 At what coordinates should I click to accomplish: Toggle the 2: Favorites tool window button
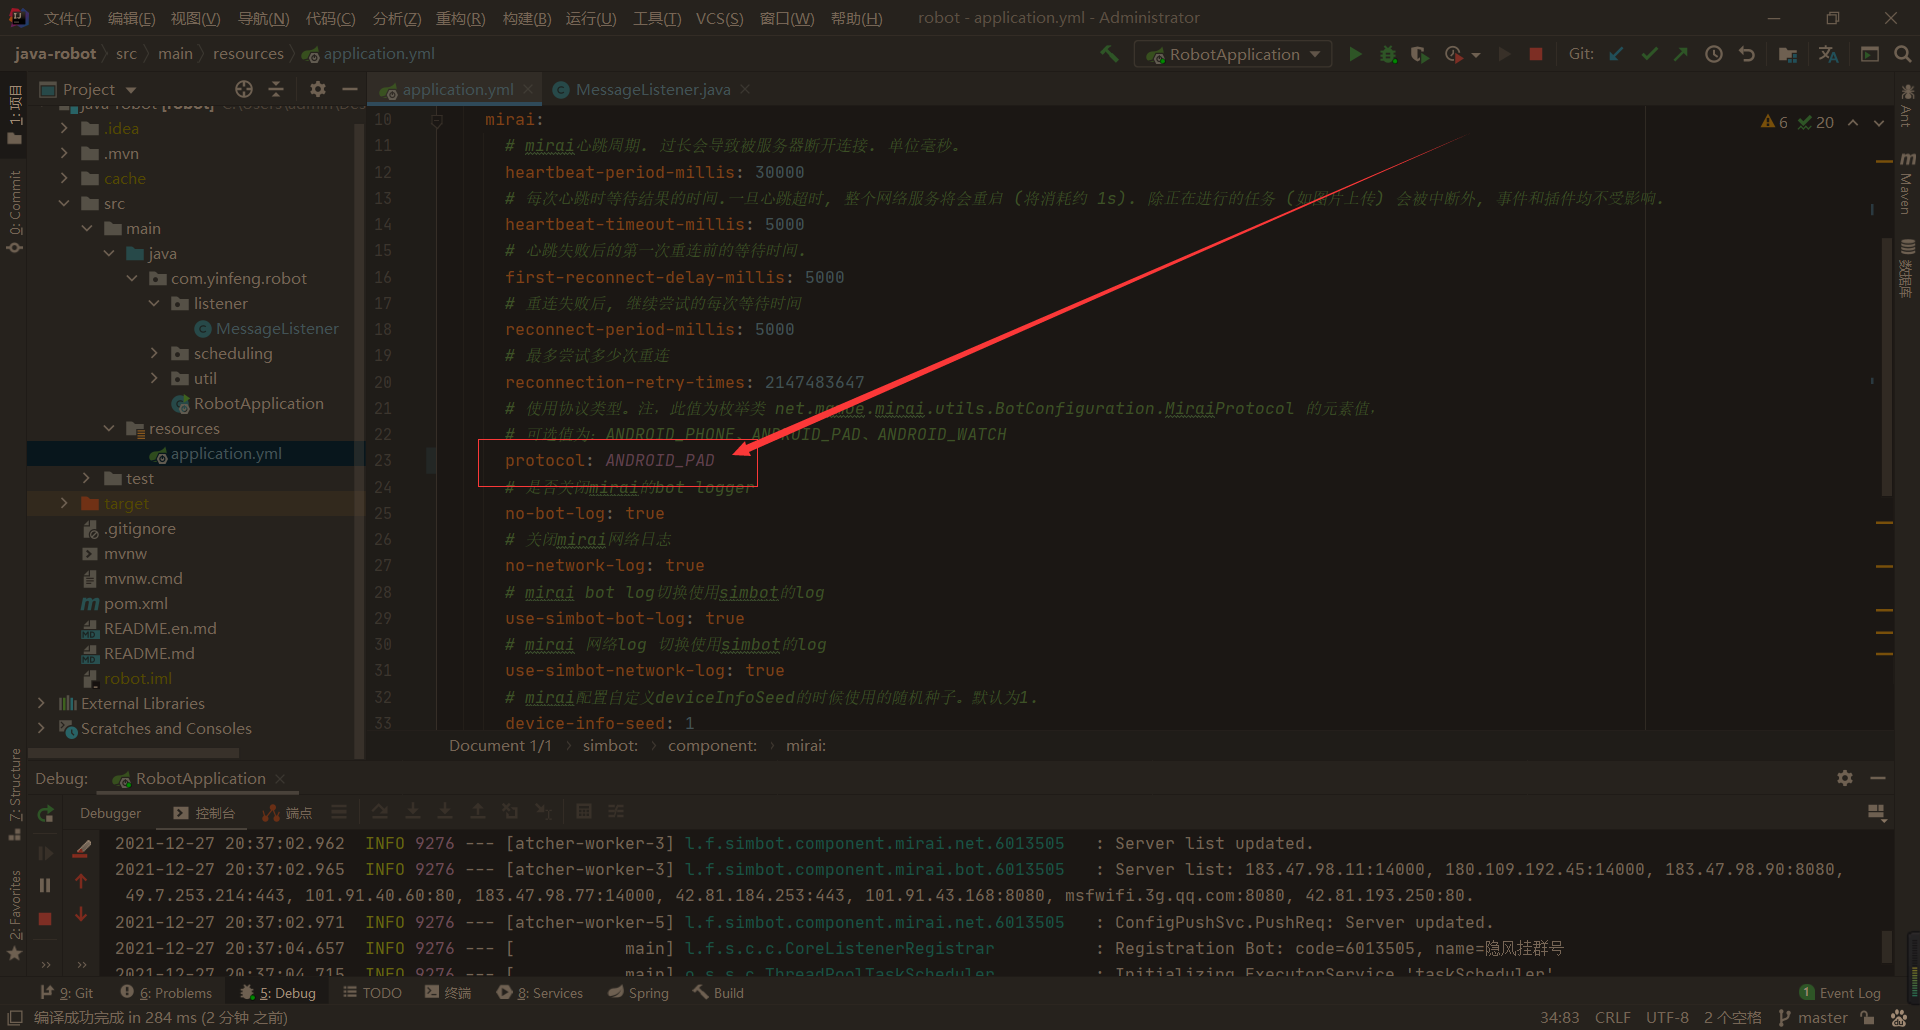tap(14, 914)
